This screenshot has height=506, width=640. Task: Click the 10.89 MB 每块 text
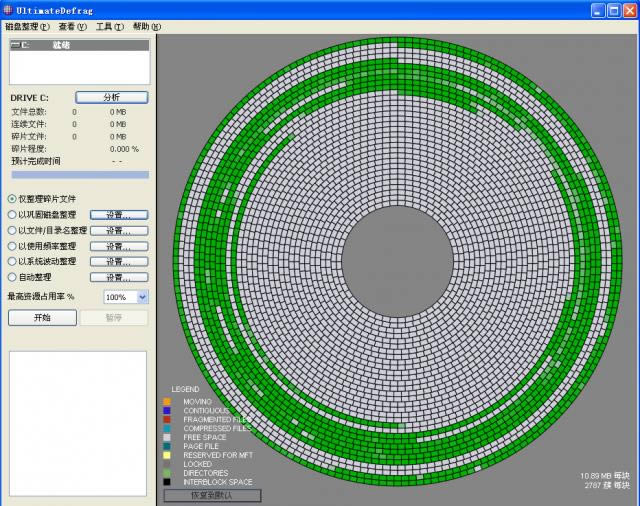point(605,476)
